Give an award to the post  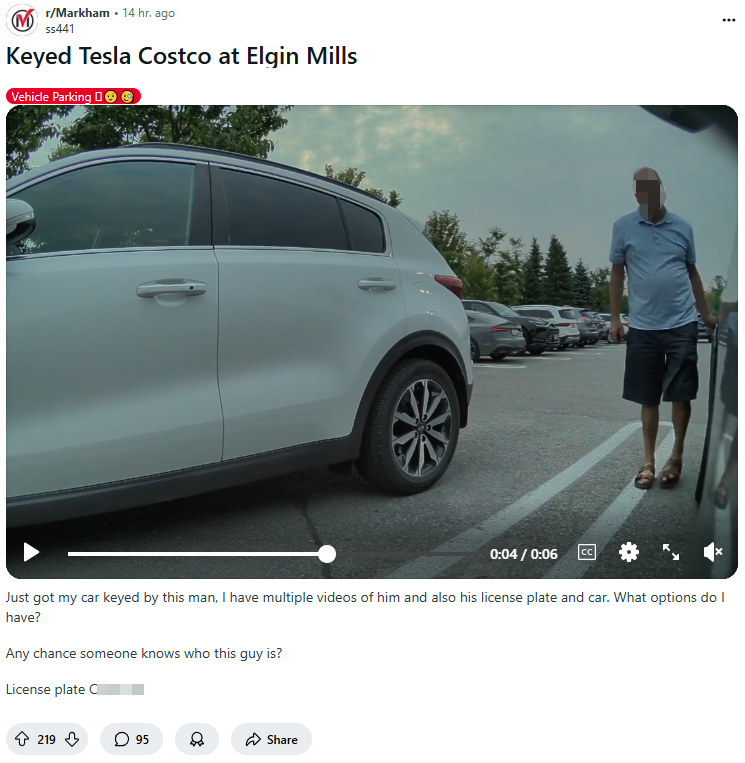tap(197, 739)
